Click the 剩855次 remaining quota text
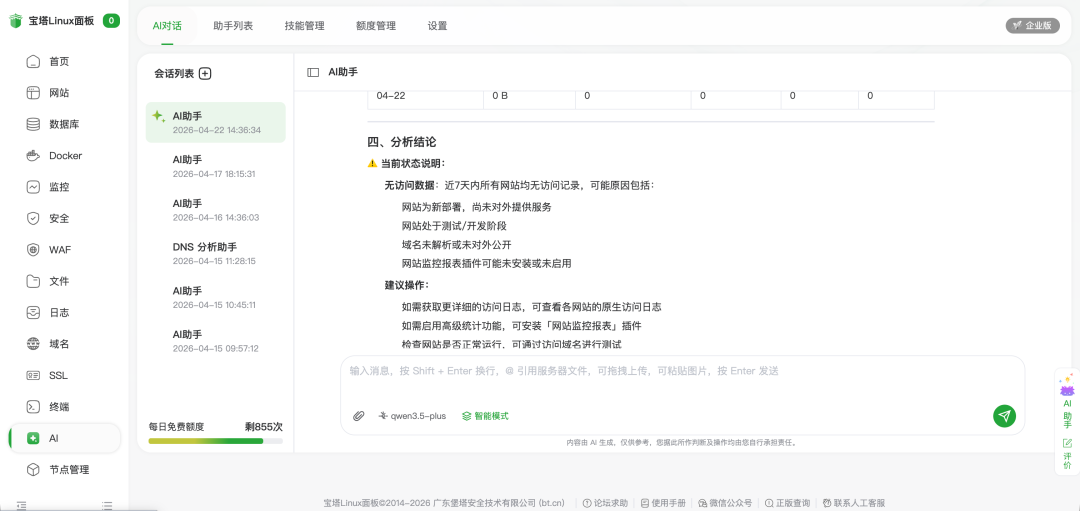Viewport: 1080px width, 511px height. [264, 426]
